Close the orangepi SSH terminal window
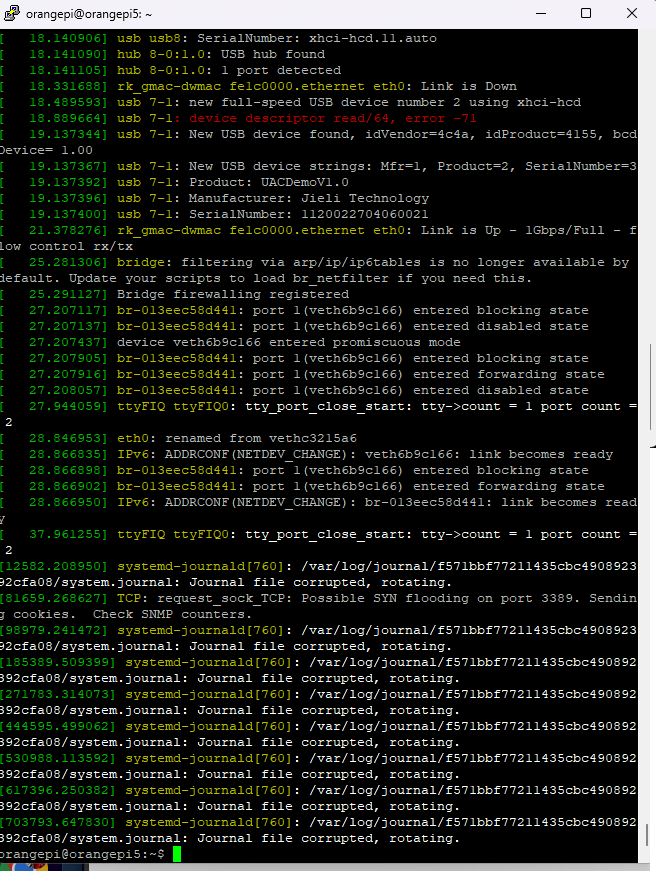This screenshot has height=871, width=656. pos(633,13)
